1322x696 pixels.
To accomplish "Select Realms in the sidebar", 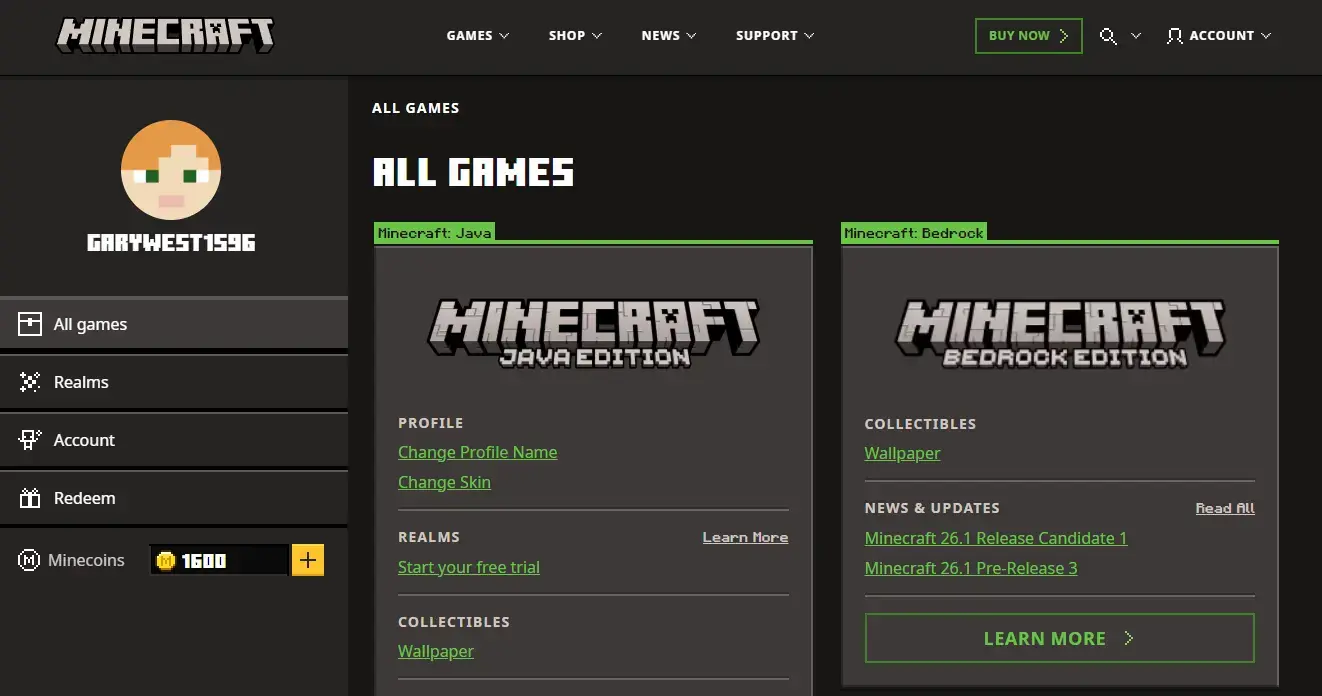I will coord(174,382).
